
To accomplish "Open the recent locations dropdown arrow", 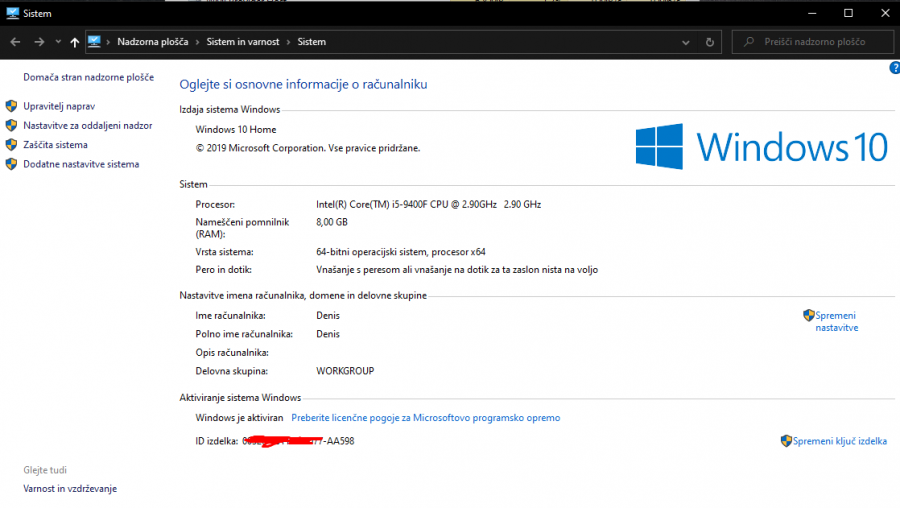I will point(58,42).
